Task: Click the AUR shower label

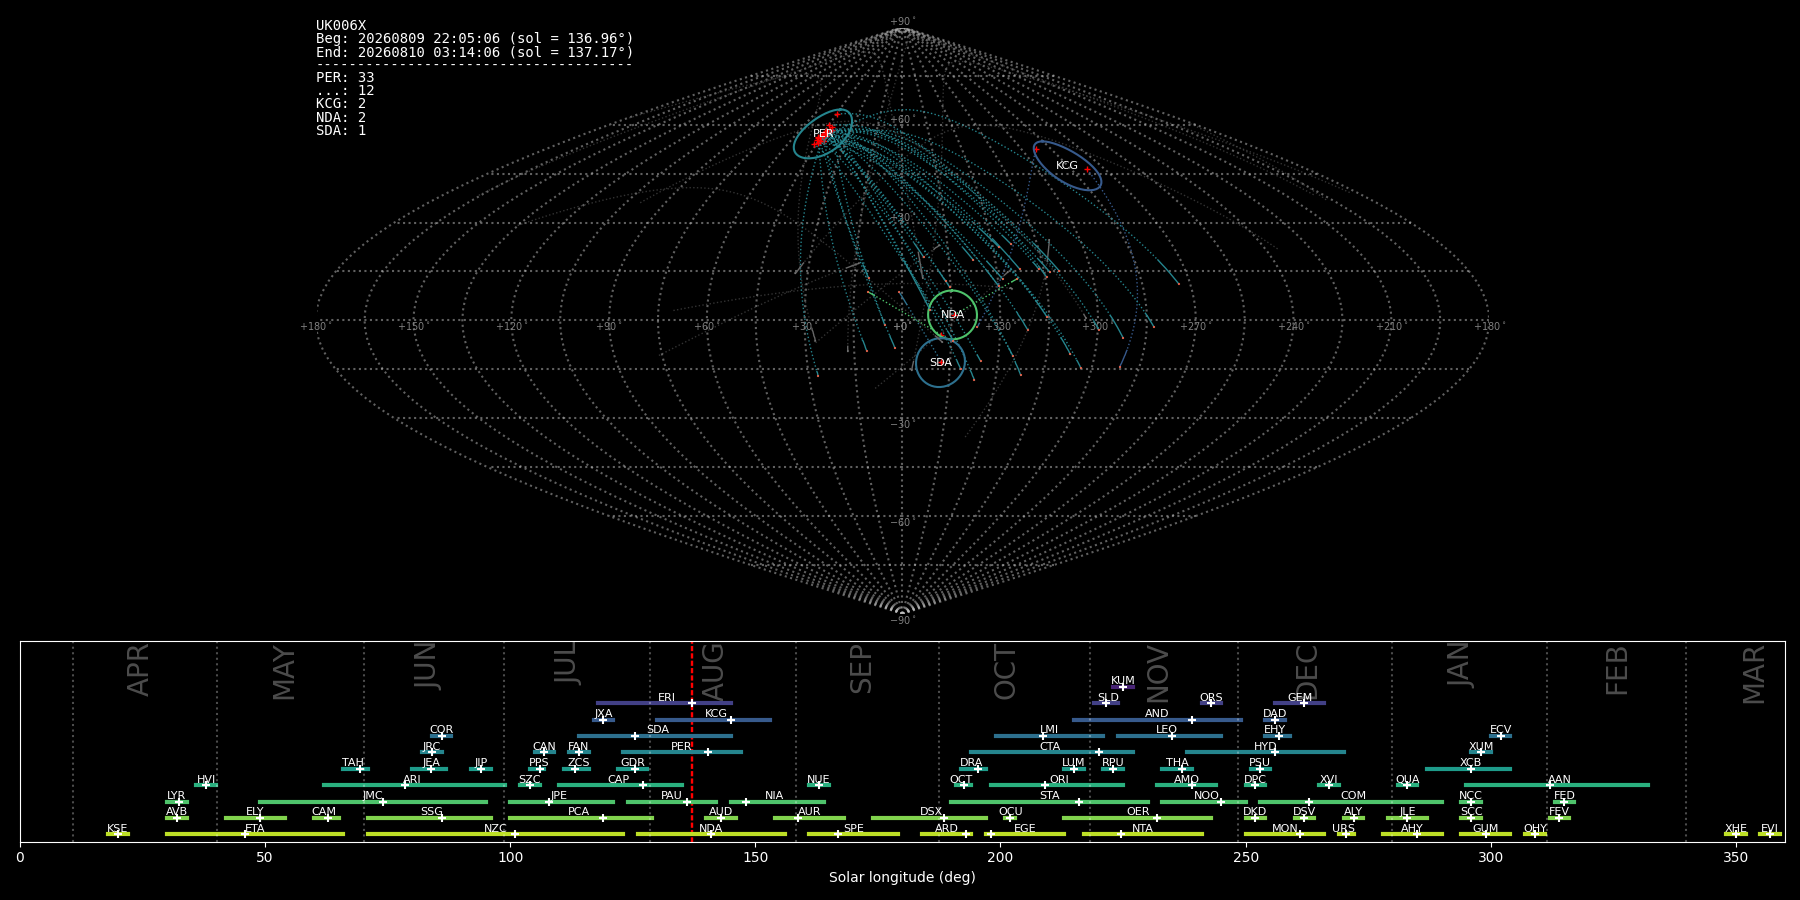Action: tap(809, 812)
